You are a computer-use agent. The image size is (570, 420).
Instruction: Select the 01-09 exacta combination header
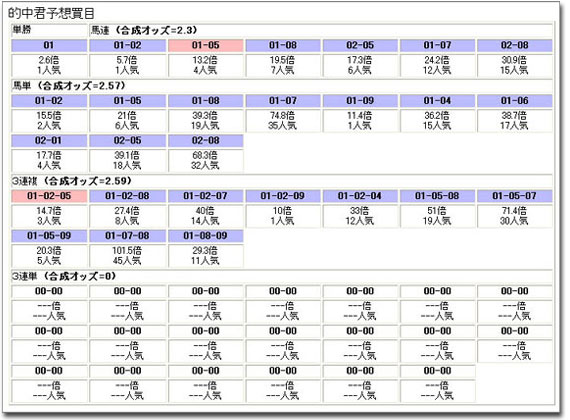pos(360,101)
